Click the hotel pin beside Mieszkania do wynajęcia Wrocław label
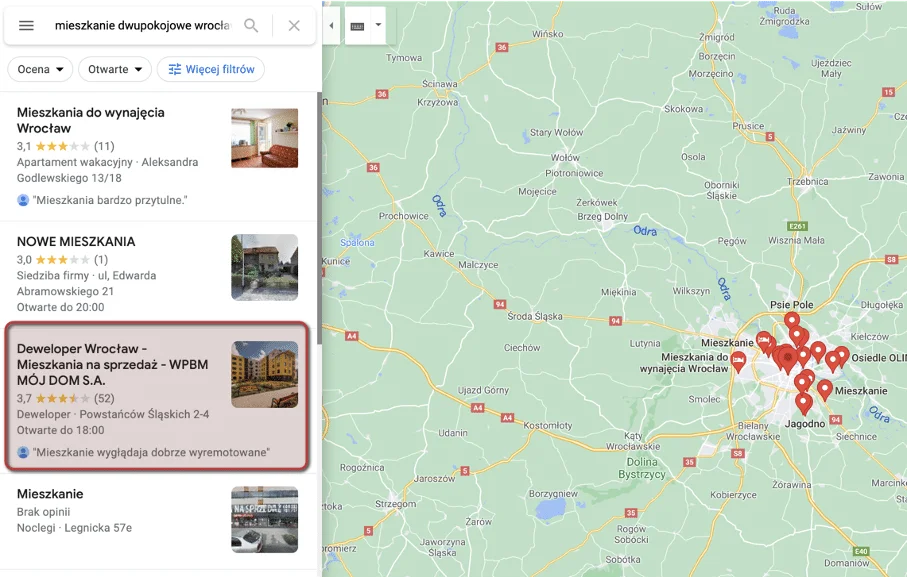The height and width of the screenshot is (578, 908). (x=738, y=361)
